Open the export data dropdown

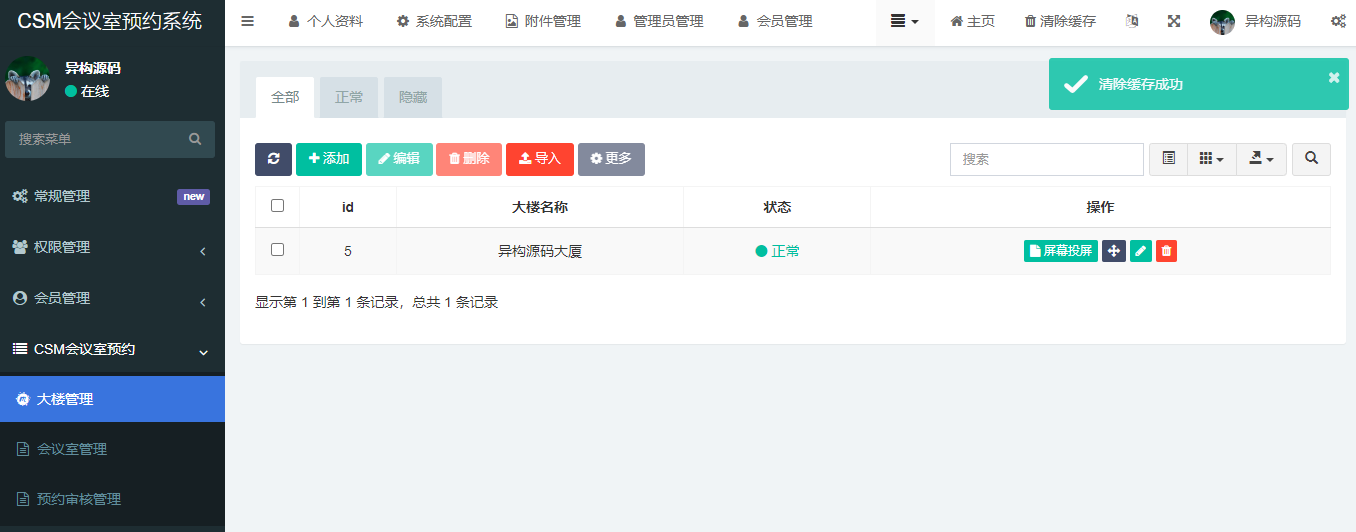(1261, 159)
